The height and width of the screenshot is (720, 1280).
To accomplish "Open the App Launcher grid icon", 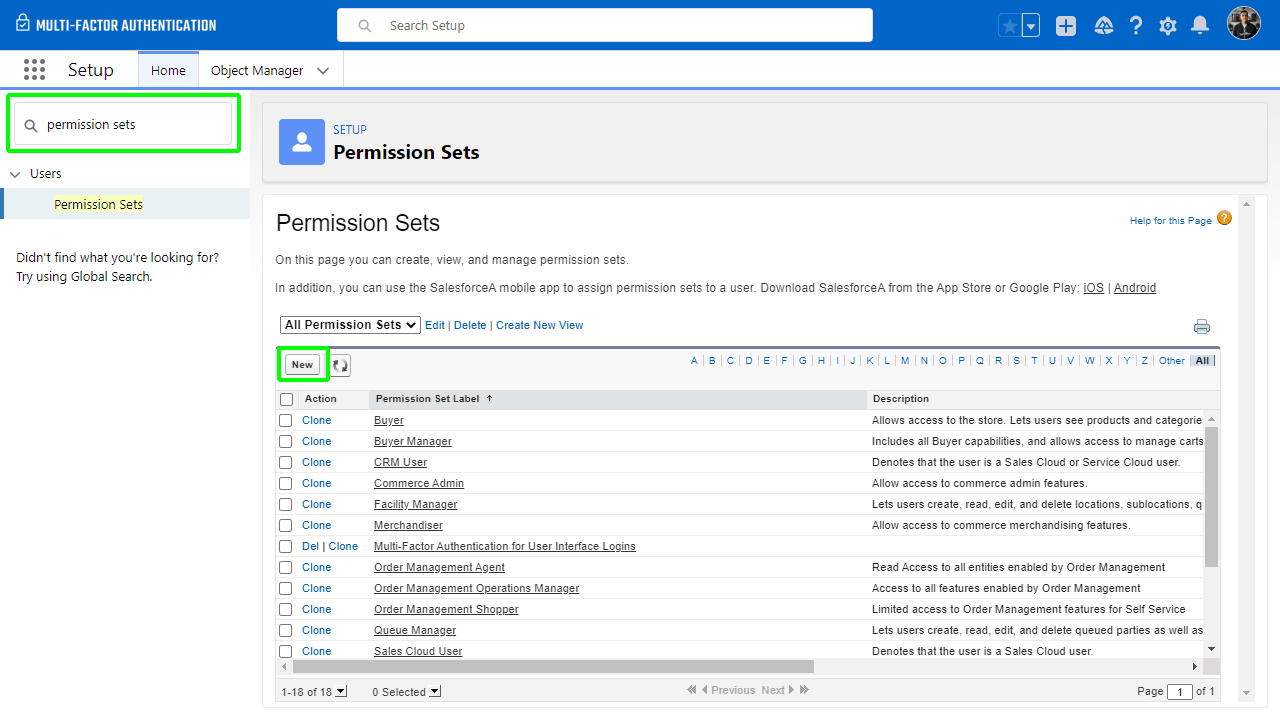I will coord(34,70).
